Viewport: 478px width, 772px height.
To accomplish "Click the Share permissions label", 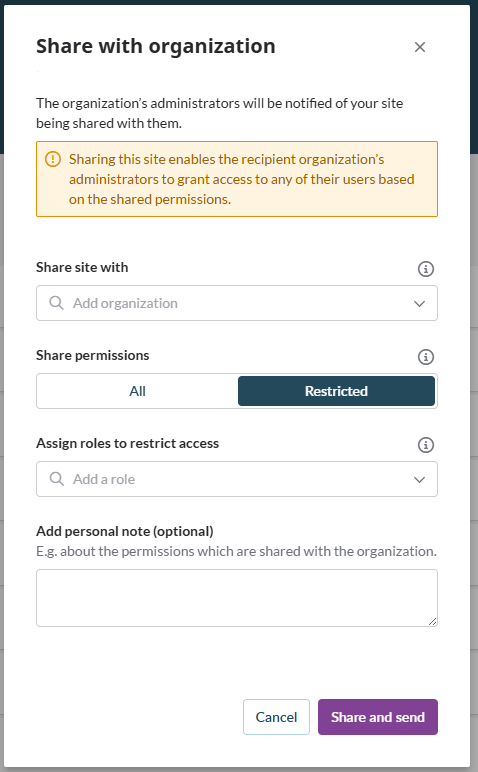I will point(93,355).
